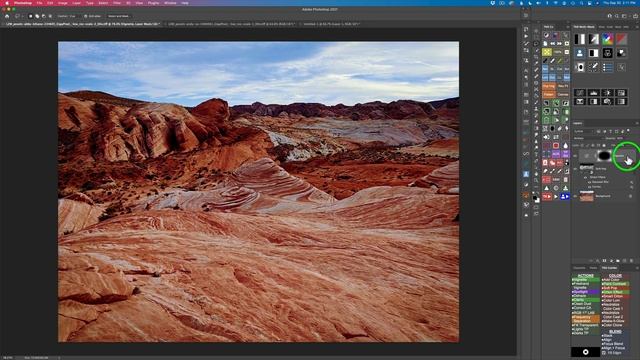Click the create new layer icon

point(624,260)
